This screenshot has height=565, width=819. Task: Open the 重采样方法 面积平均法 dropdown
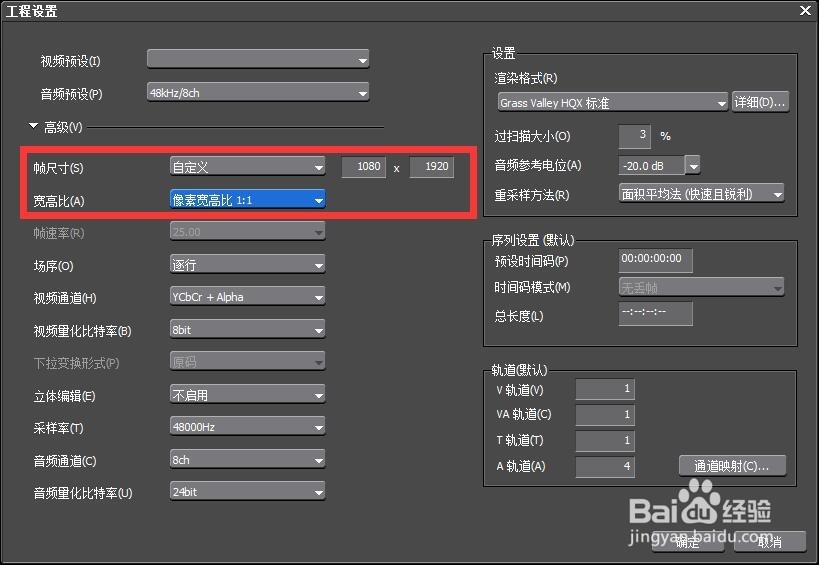coord(701,194)
